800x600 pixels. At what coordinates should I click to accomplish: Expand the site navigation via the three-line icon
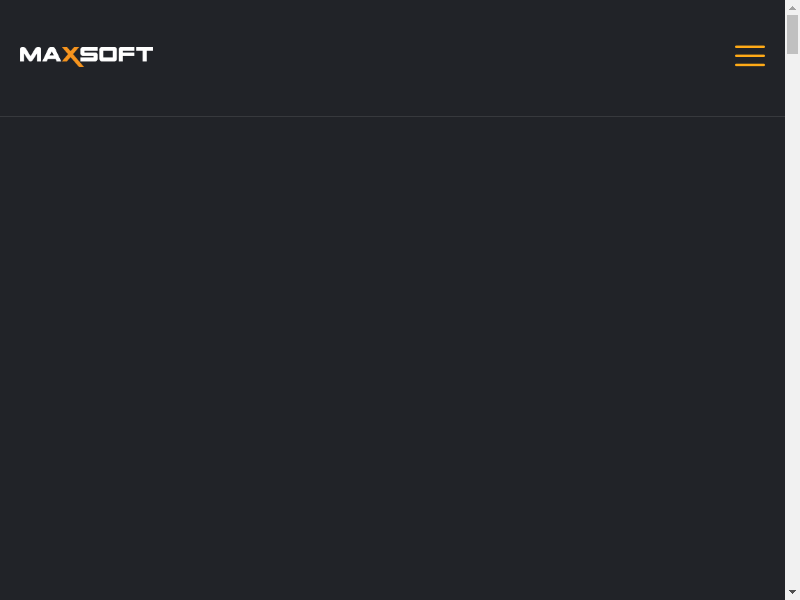tap(750, 56)
